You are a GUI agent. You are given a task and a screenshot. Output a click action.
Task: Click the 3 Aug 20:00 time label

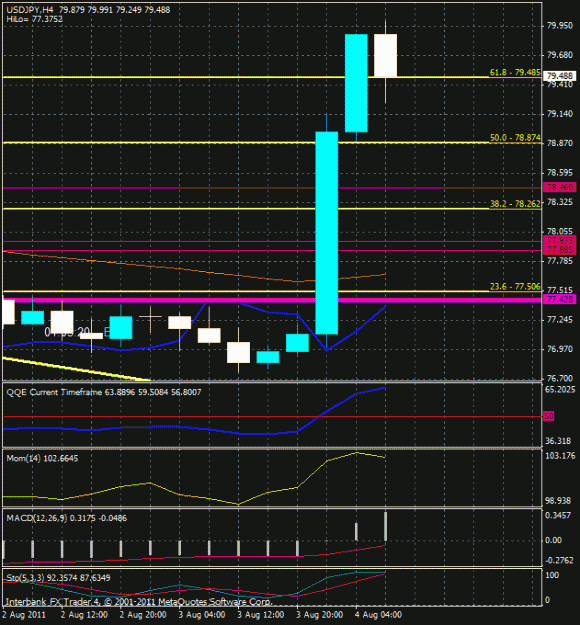tap(320, 615)
